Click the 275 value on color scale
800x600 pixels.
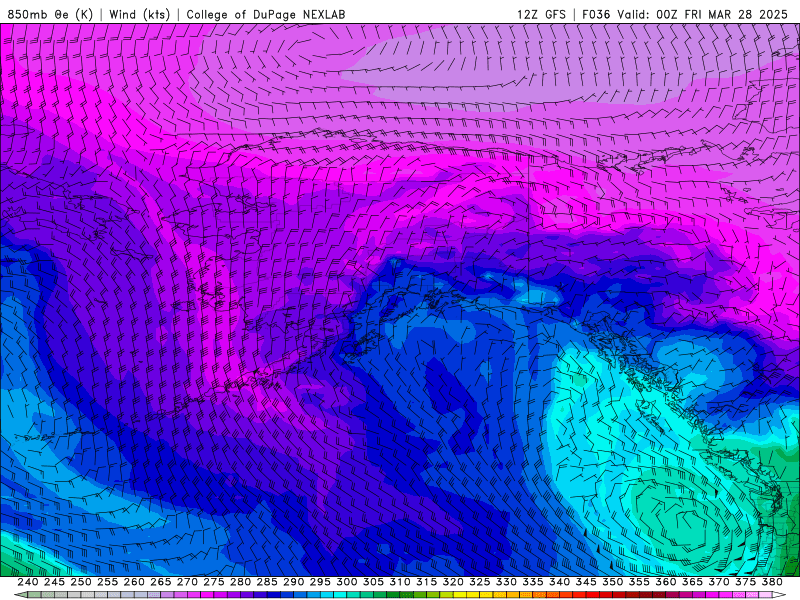(x=214, y=582)
